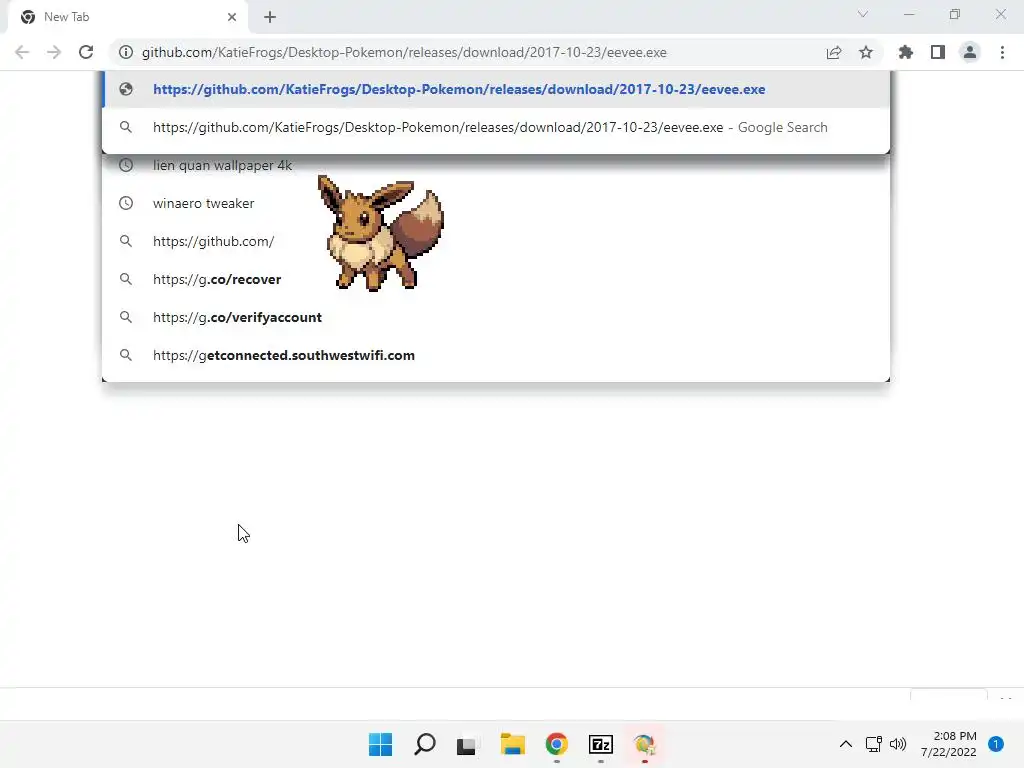View site information icon in address bar
1024x768 pixels.
tap(125, 52)
